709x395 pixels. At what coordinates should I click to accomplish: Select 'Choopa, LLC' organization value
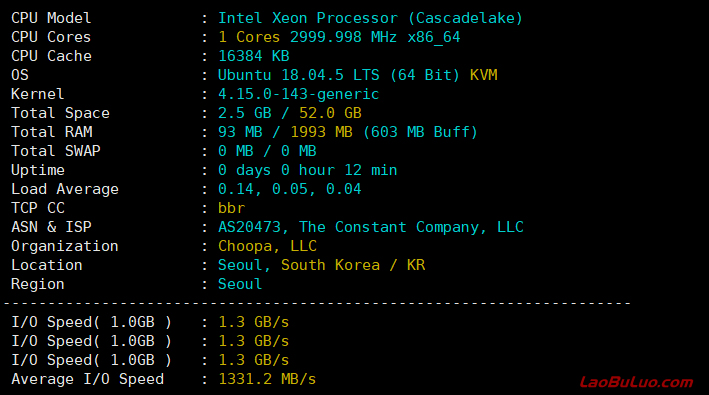(x=267, y=246)
